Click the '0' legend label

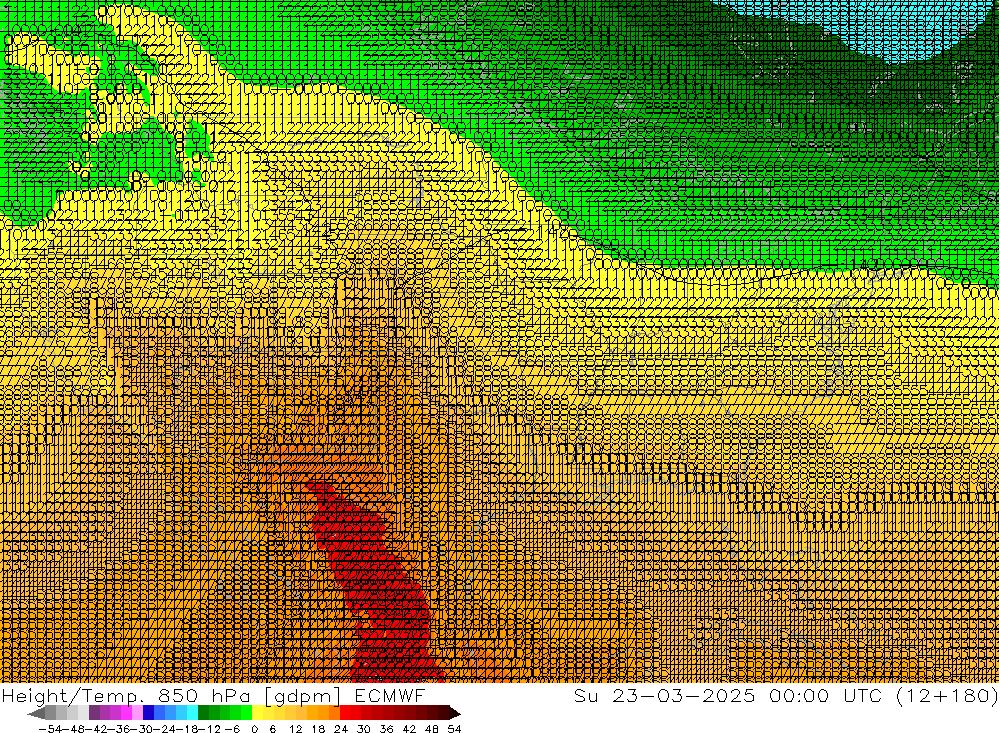(x=255, y=728)
